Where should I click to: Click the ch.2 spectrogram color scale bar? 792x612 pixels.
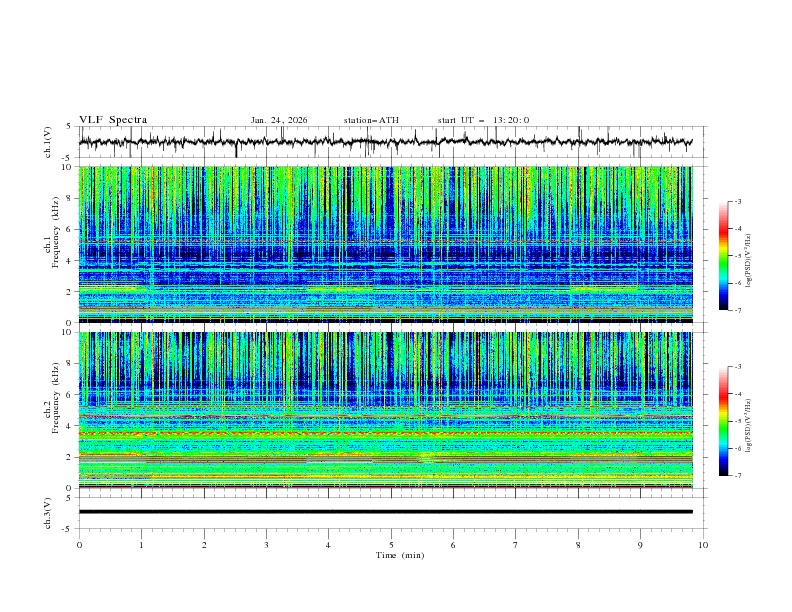pos(723,421)
